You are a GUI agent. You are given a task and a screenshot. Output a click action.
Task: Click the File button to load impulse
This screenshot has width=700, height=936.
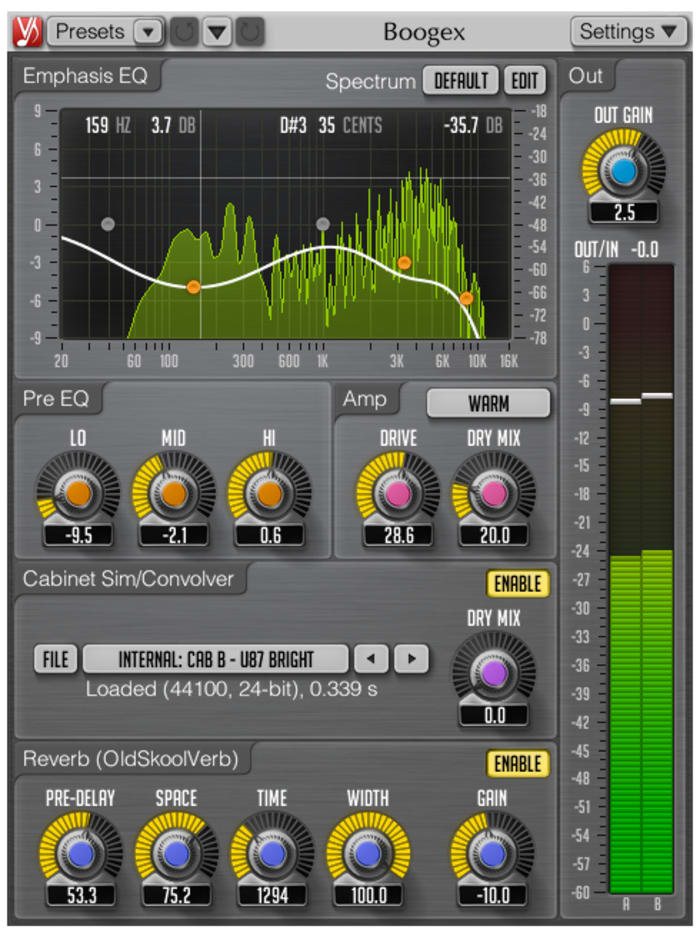[x=55, y=659]
